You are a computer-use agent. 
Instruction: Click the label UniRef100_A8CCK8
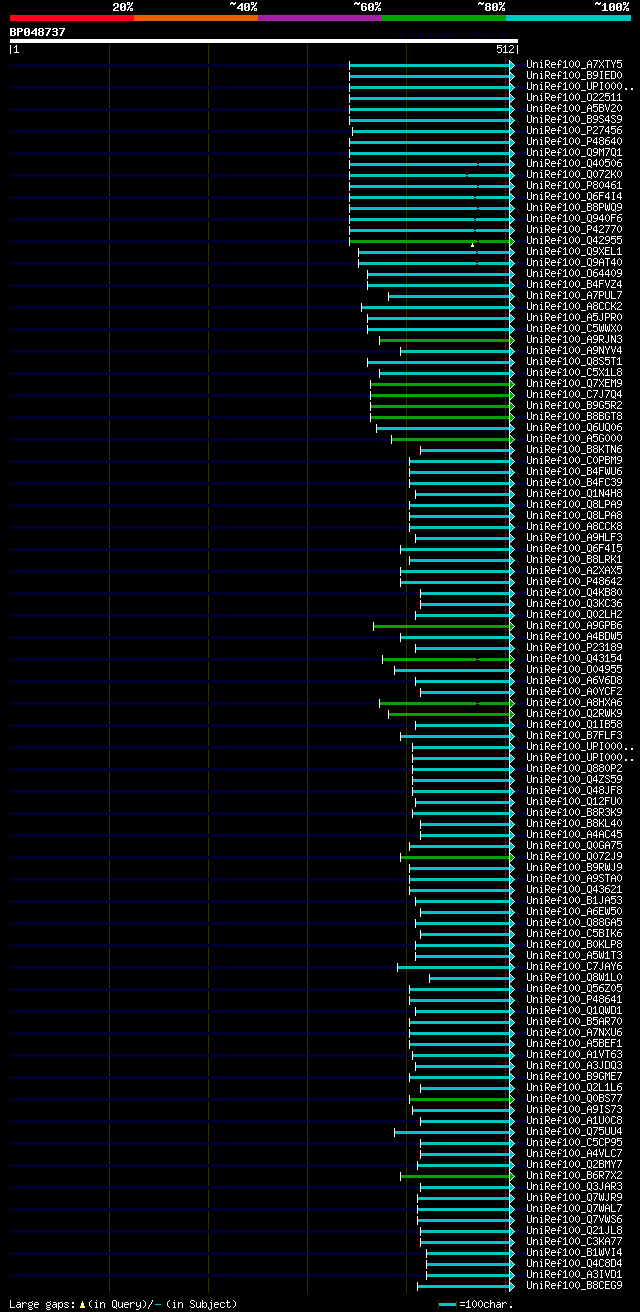[x=574, y=526]
